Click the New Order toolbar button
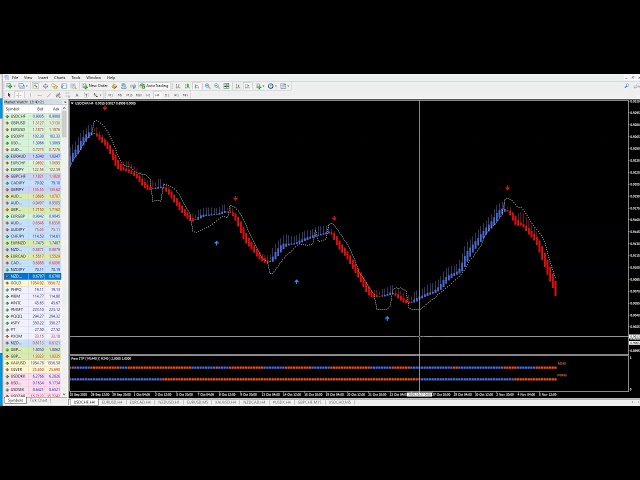The image size is (640, 480). pos(97,86)
